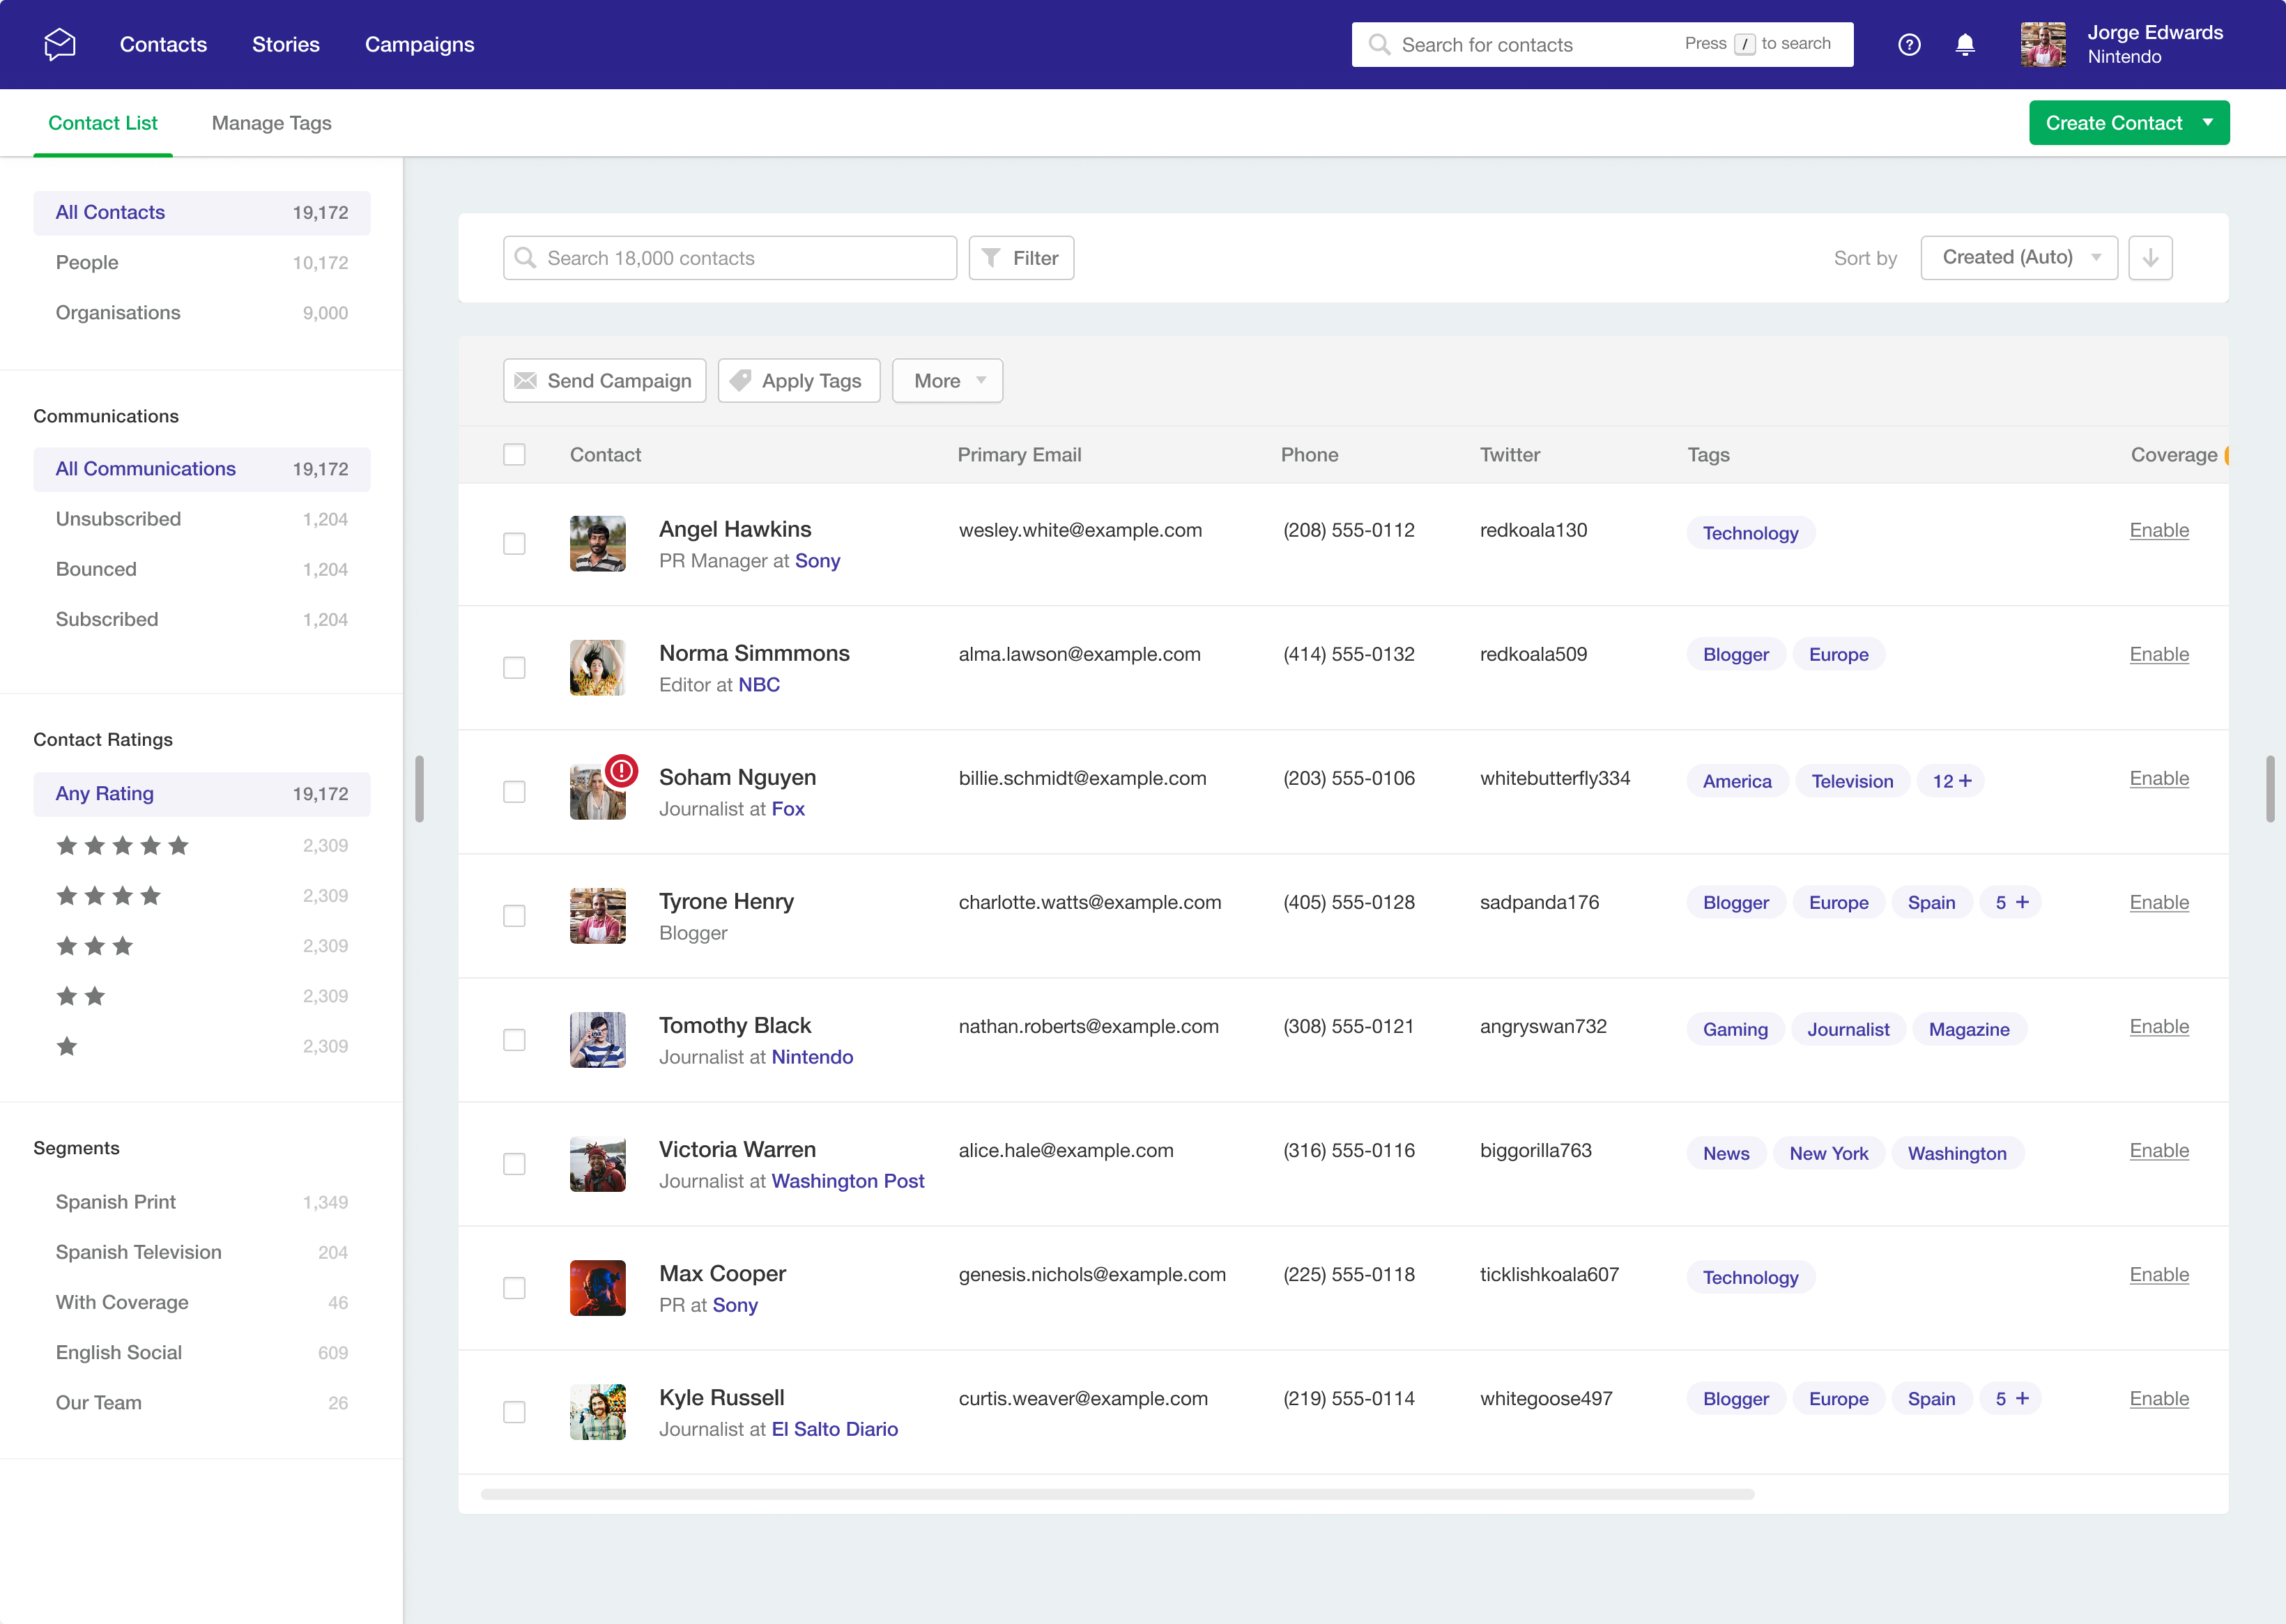This screenshot has height=1624, width=2286.
Task: Click the warning badge on Soham Nguyen's avatar
Action: tap(621, 771)
